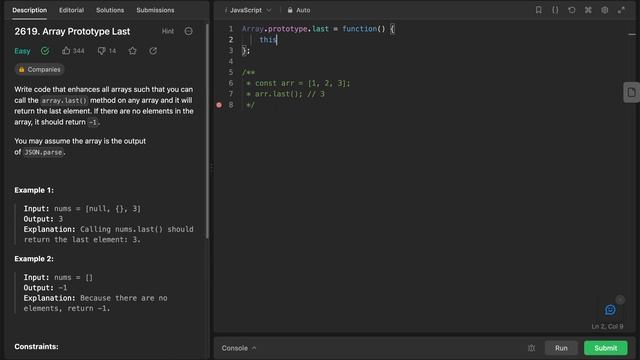640x360 pixels.
Task: Open the more options circle icon beside Hint
Action: (189, 31)
